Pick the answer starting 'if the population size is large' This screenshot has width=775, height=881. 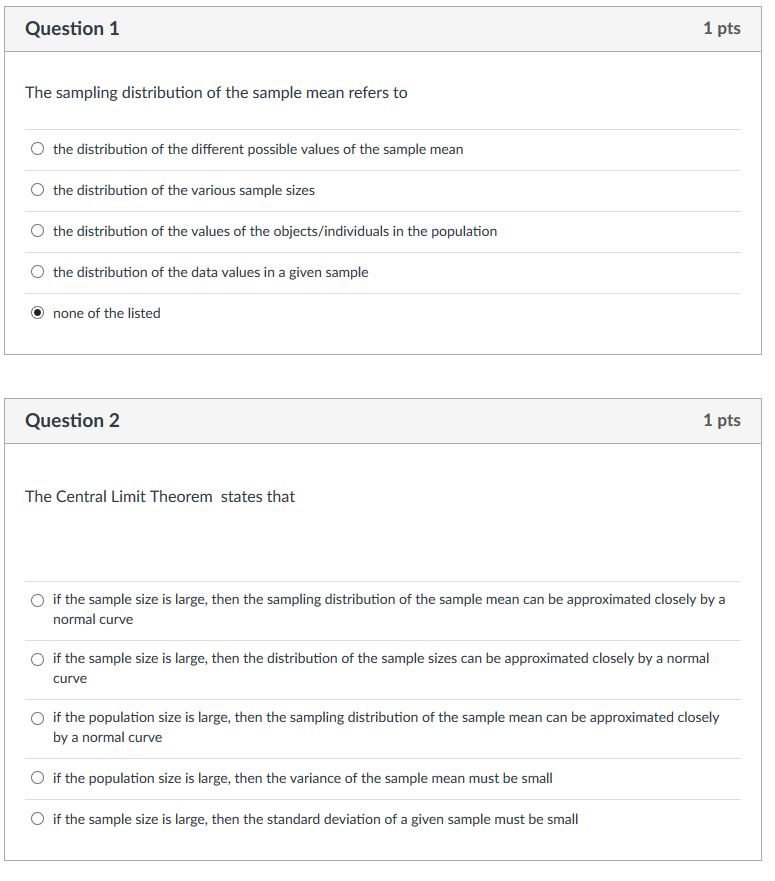(x=36, y=718)
